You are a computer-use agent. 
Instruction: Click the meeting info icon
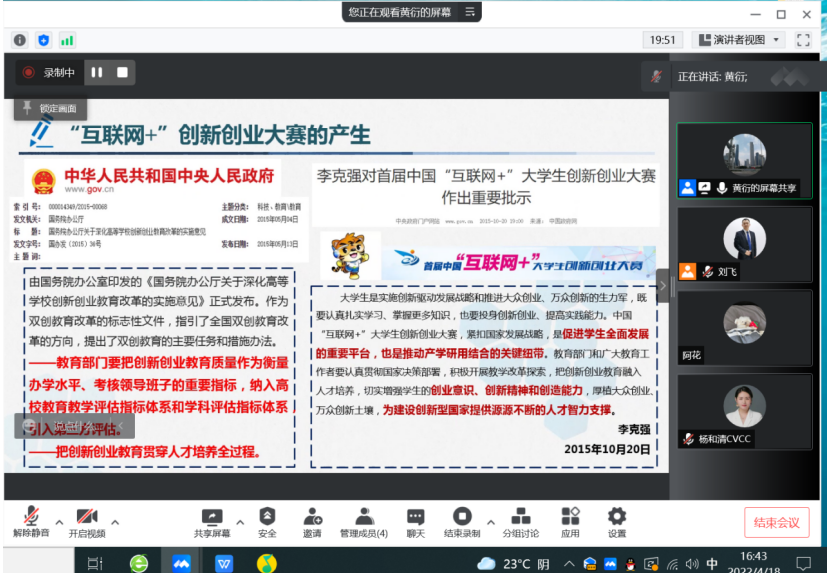(x=19, y=40)
